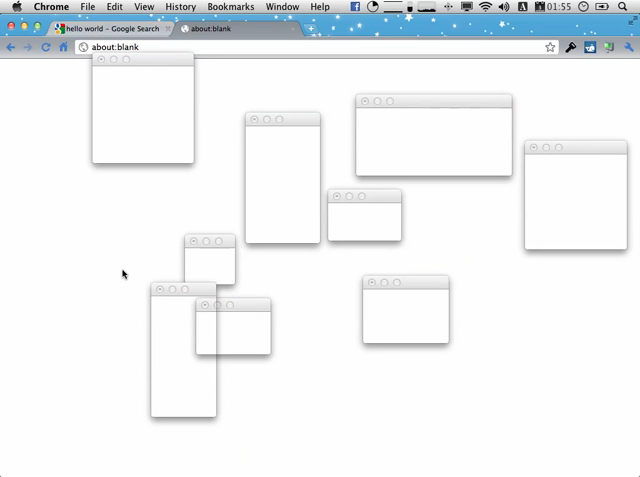Viewport: 640px width, 477px height.
Task: Open the Chrome wrench menu
Action: [629, 47]
